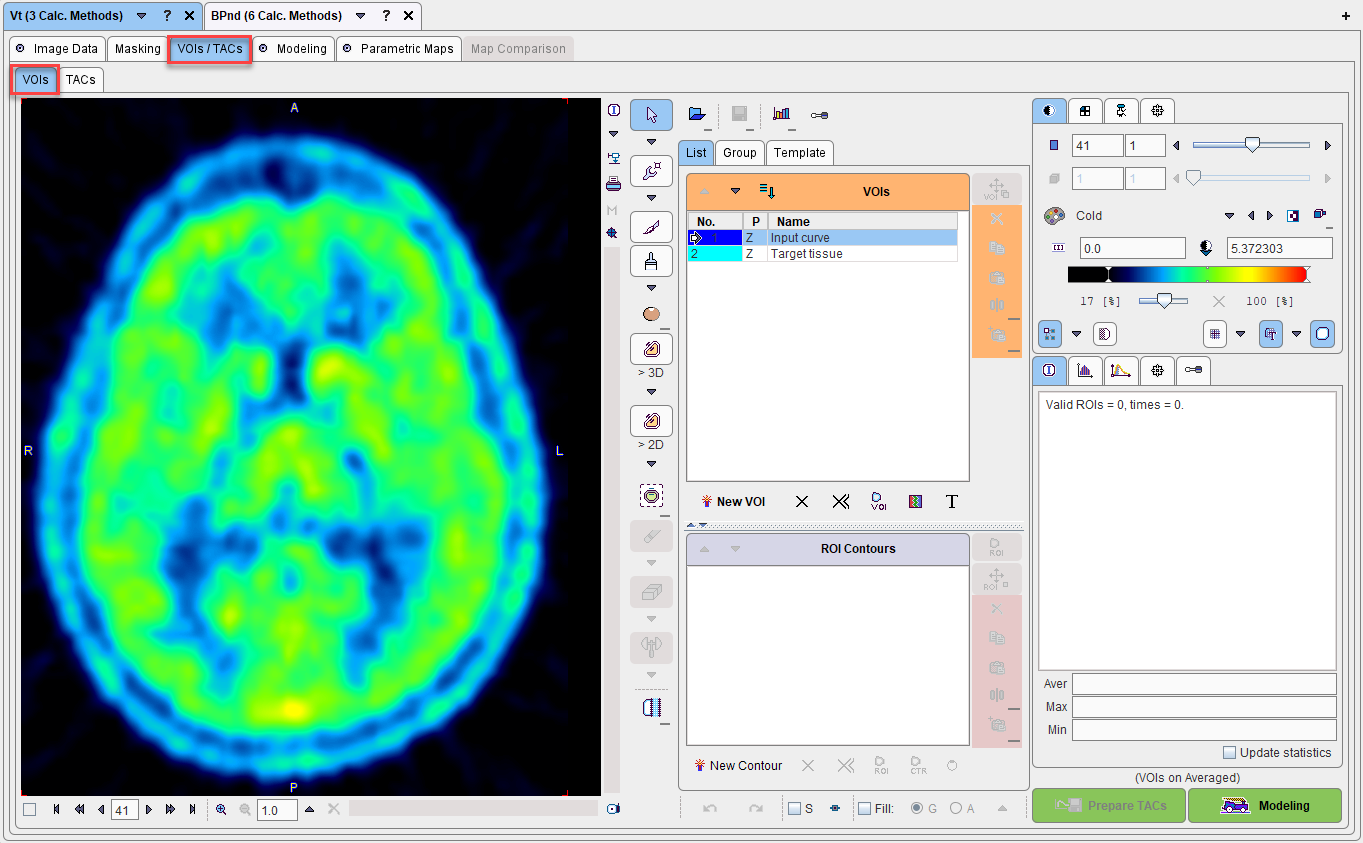The height and width of the screenshot is (843, 1363).
Task: Go to the next slice
Action: [149, 810]
